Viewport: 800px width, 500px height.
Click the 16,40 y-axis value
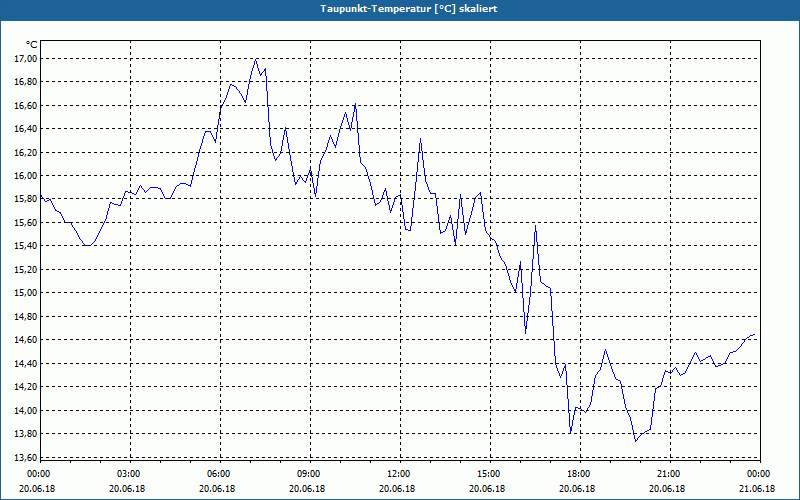pyautogui.click(x=26, y=129)
